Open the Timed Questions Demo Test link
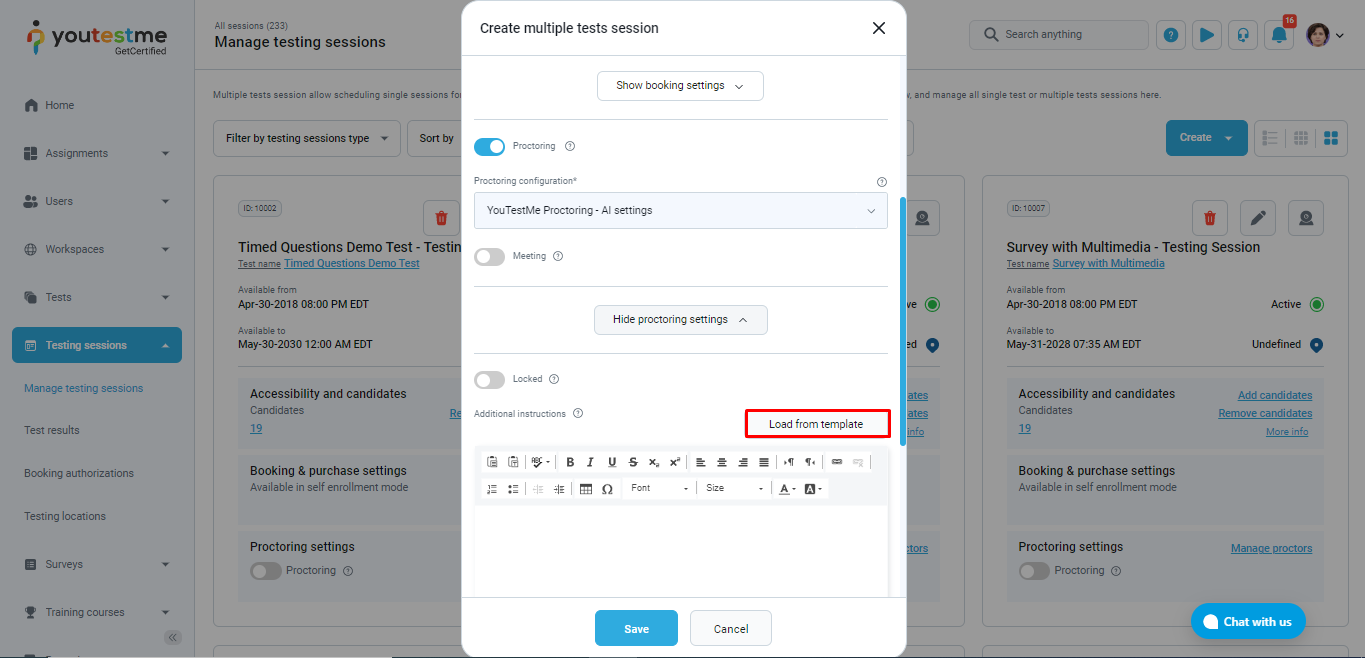The image size is (1365, 658). (x=352, y=264)
